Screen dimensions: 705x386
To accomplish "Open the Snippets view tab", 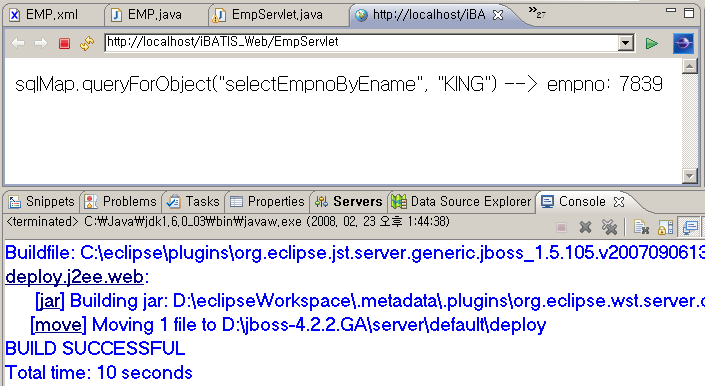I will click(41, 202).
